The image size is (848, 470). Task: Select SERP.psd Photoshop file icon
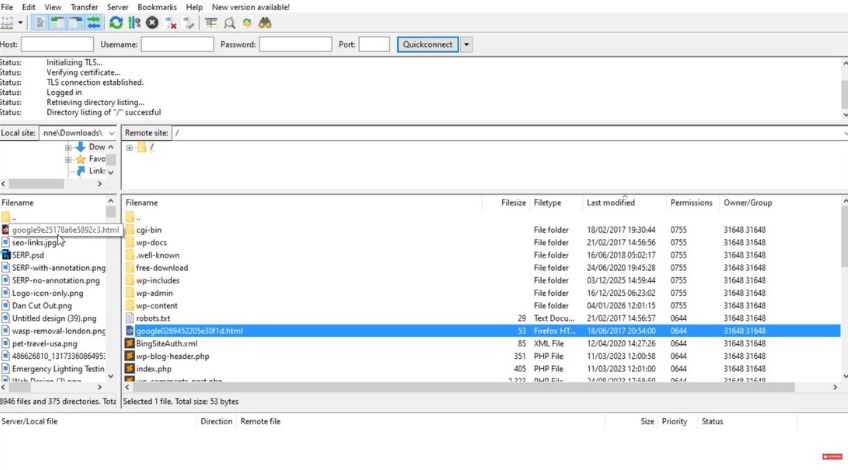point(6,255)
